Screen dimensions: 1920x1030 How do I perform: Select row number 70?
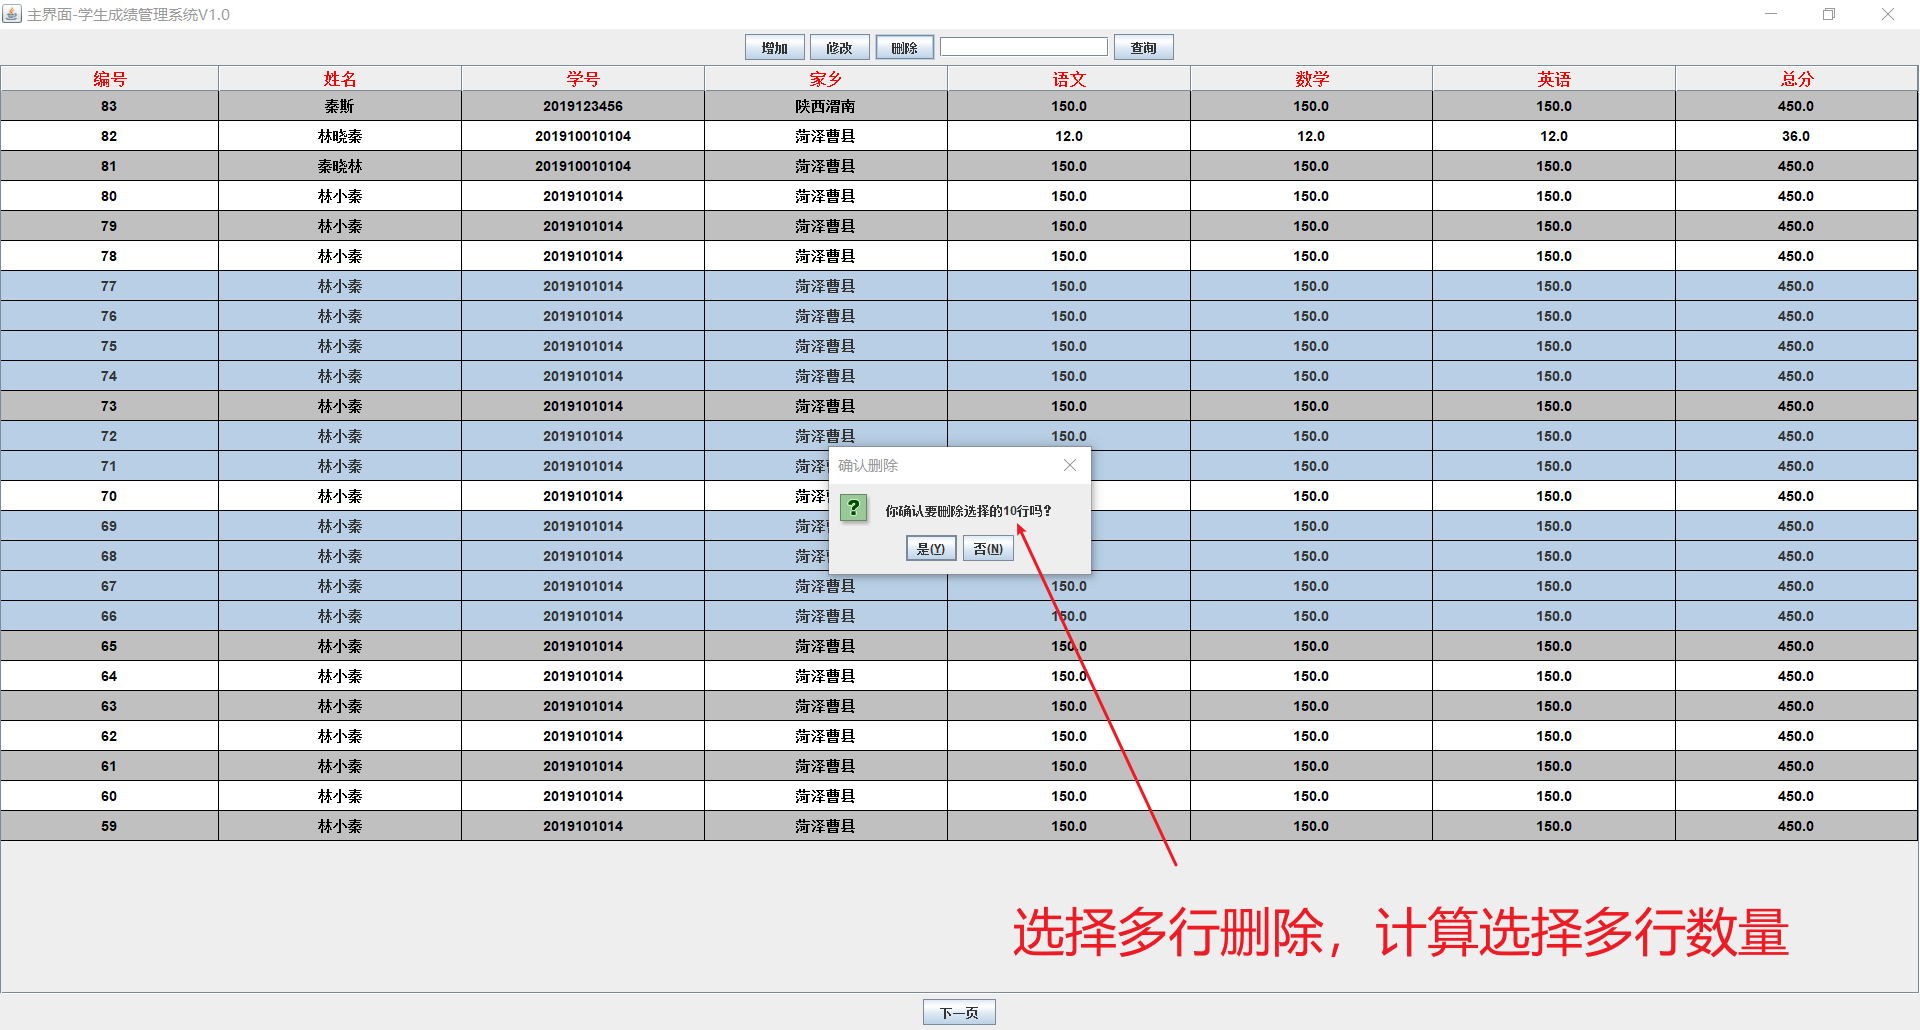click(109, 496)
